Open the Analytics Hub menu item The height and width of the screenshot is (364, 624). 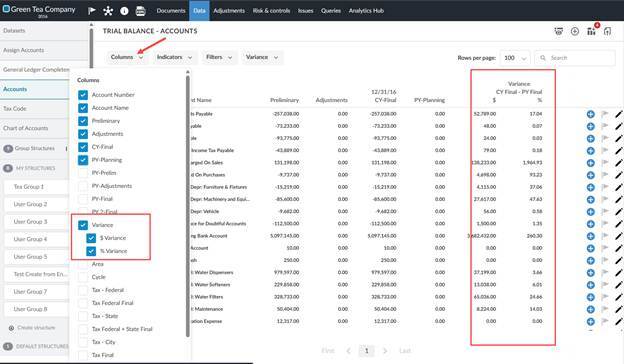[366, 11]
